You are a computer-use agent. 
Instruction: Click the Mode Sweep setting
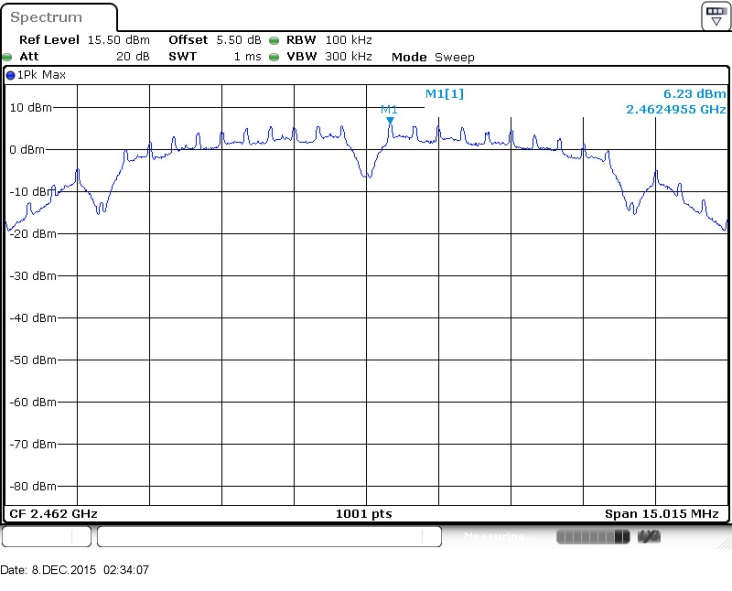433,57
